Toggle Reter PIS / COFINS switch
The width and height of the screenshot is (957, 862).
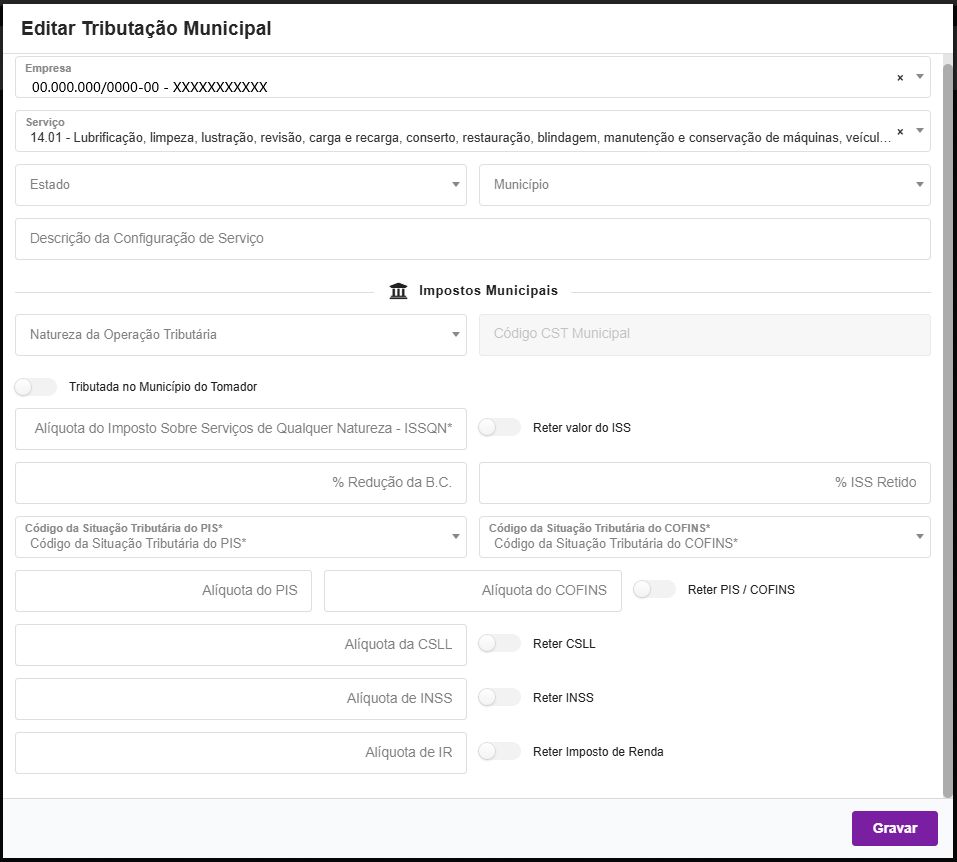point(654,590)
